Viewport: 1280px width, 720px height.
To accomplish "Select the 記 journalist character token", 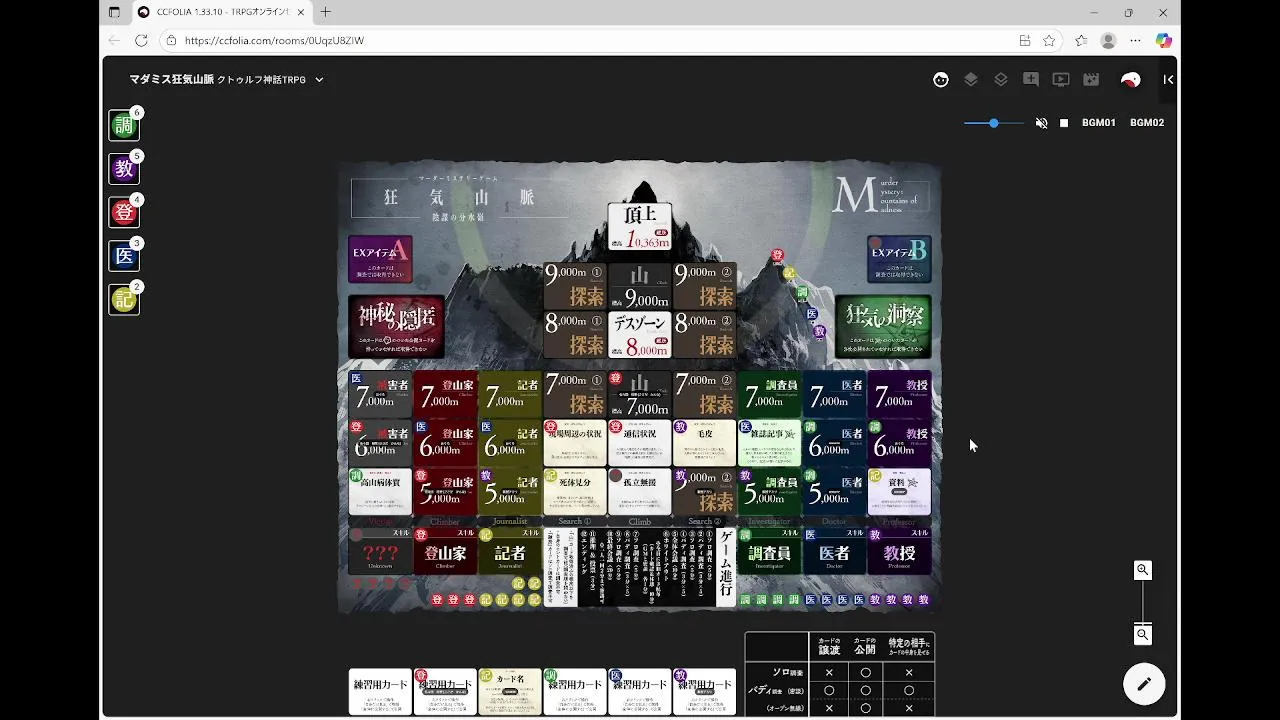I will point(124,299).
